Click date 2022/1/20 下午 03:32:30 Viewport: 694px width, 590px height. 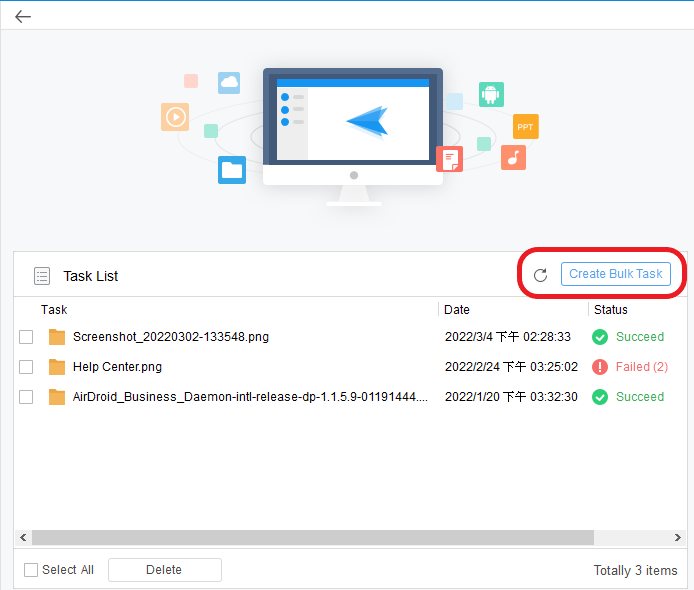point(511,397)
